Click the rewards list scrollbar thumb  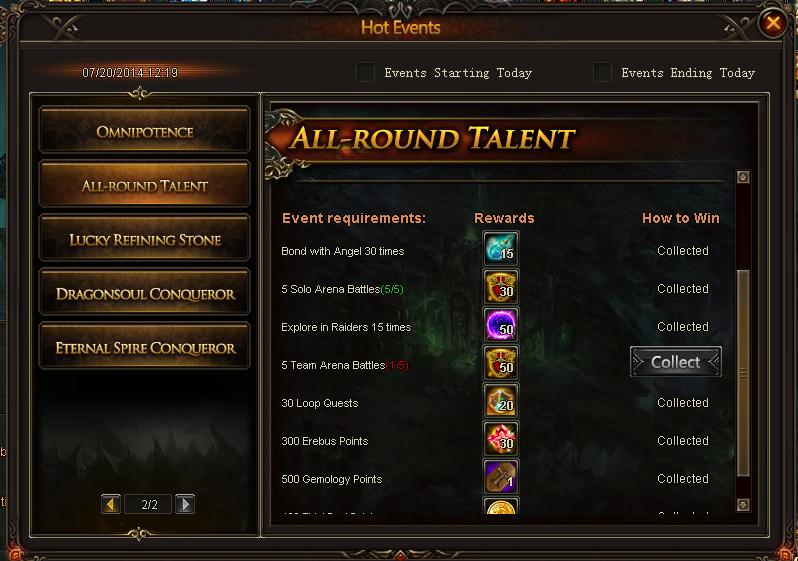tap(743, 373)
